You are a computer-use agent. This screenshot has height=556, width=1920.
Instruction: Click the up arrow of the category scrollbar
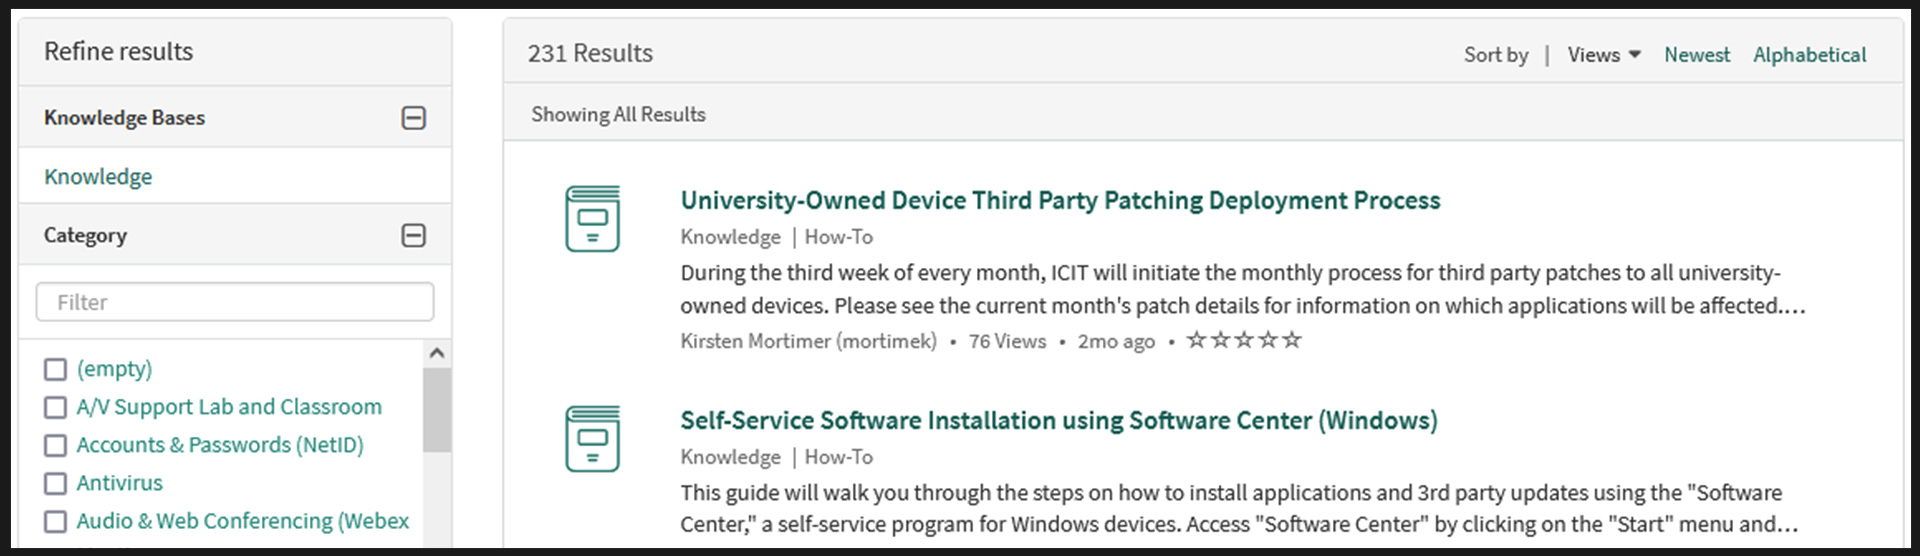(x=436, y=353)
